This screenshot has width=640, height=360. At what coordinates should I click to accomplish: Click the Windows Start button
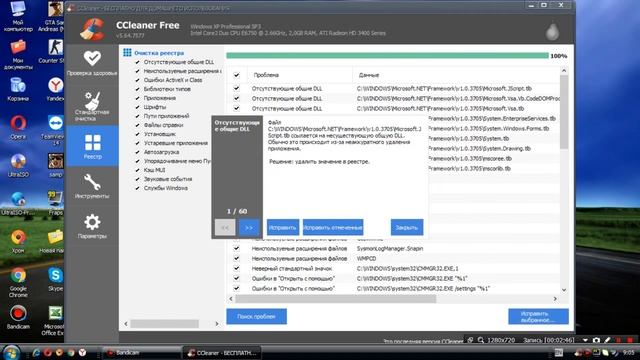click(x=11, y=353)
